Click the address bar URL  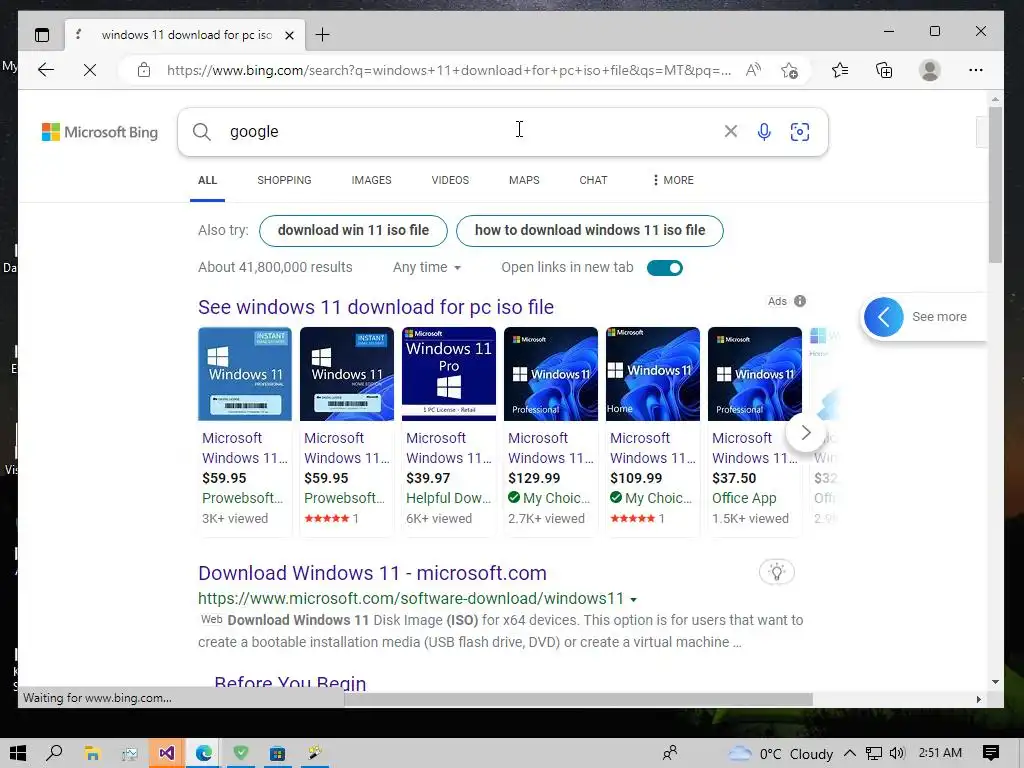point(449,70)
